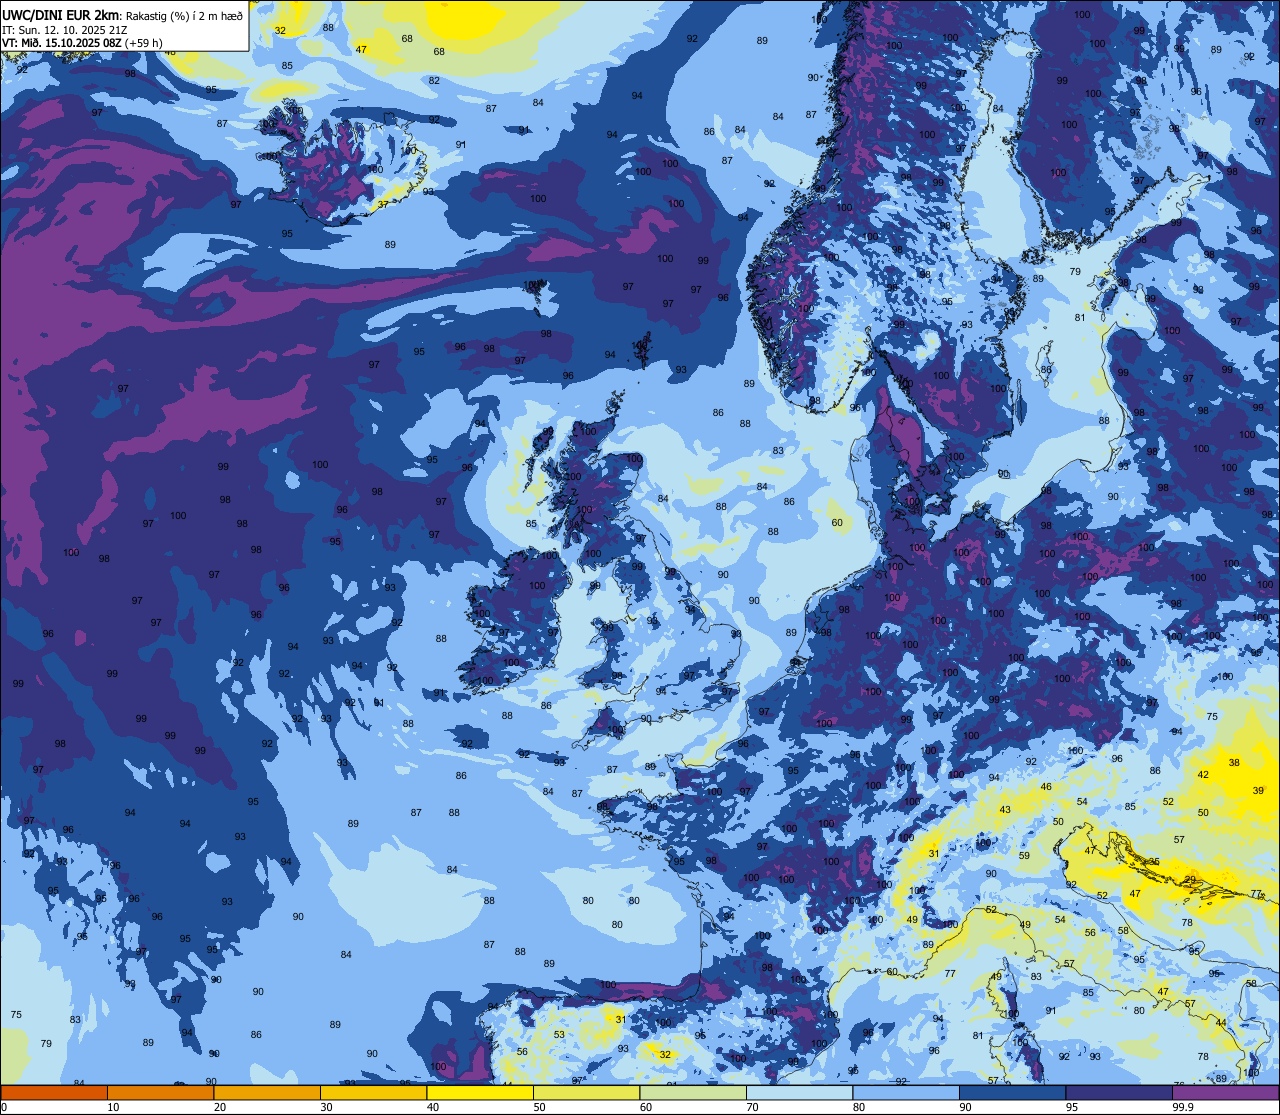
Task: Click the 'VT: Mið. 15.10.2025 08Z' line
Action: (x=62, y=43)
